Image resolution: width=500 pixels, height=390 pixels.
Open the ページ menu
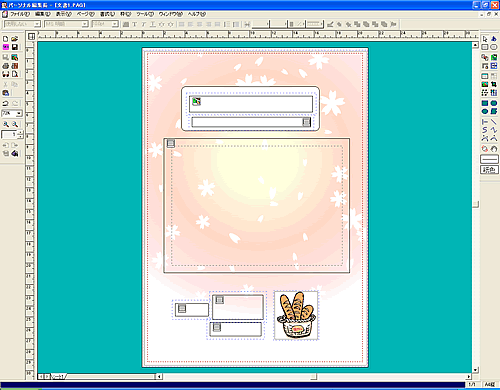[x=86, y=14]
